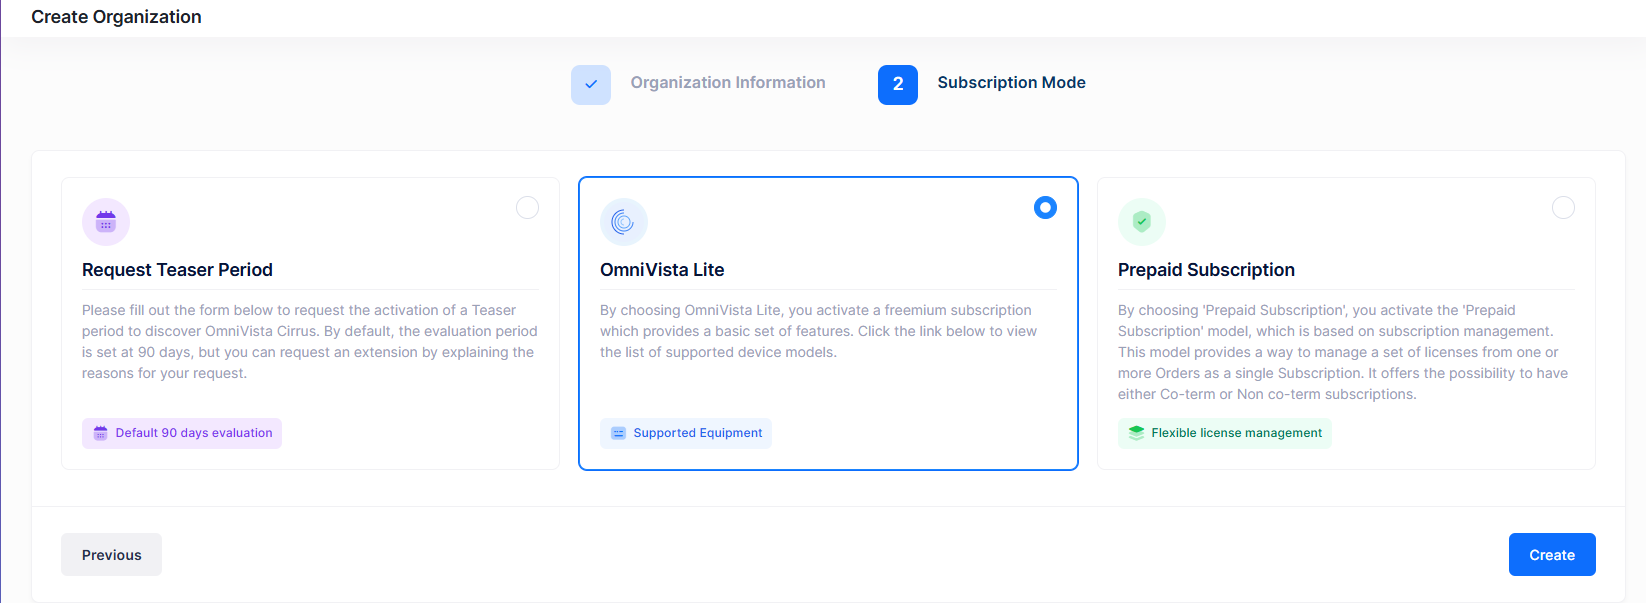Viewport: 1646px width, 603px height.
Task: Click the Prepaid Subscription description text
Action: pyautogui.click(x=1343, y=352)
